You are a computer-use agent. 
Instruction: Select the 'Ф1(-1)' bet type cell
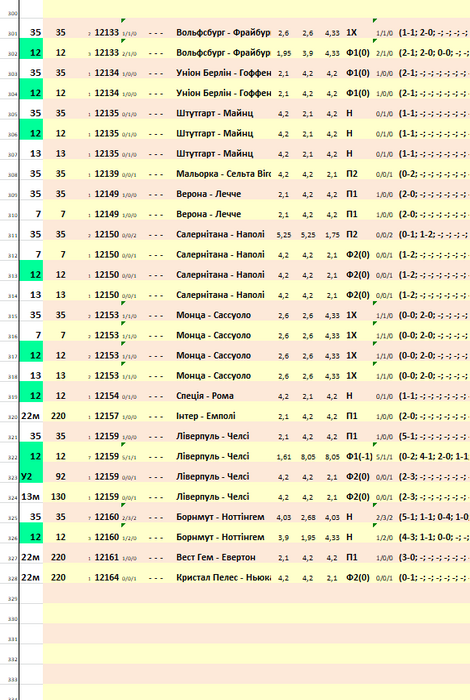(359, 456)
